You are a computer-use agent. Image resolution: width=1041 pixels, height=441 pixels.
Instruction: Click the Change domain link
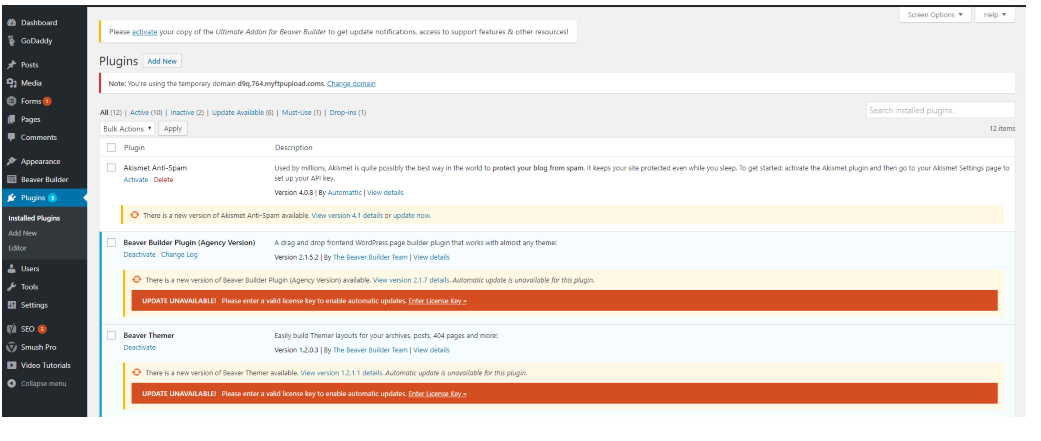(x=351, y=84)
